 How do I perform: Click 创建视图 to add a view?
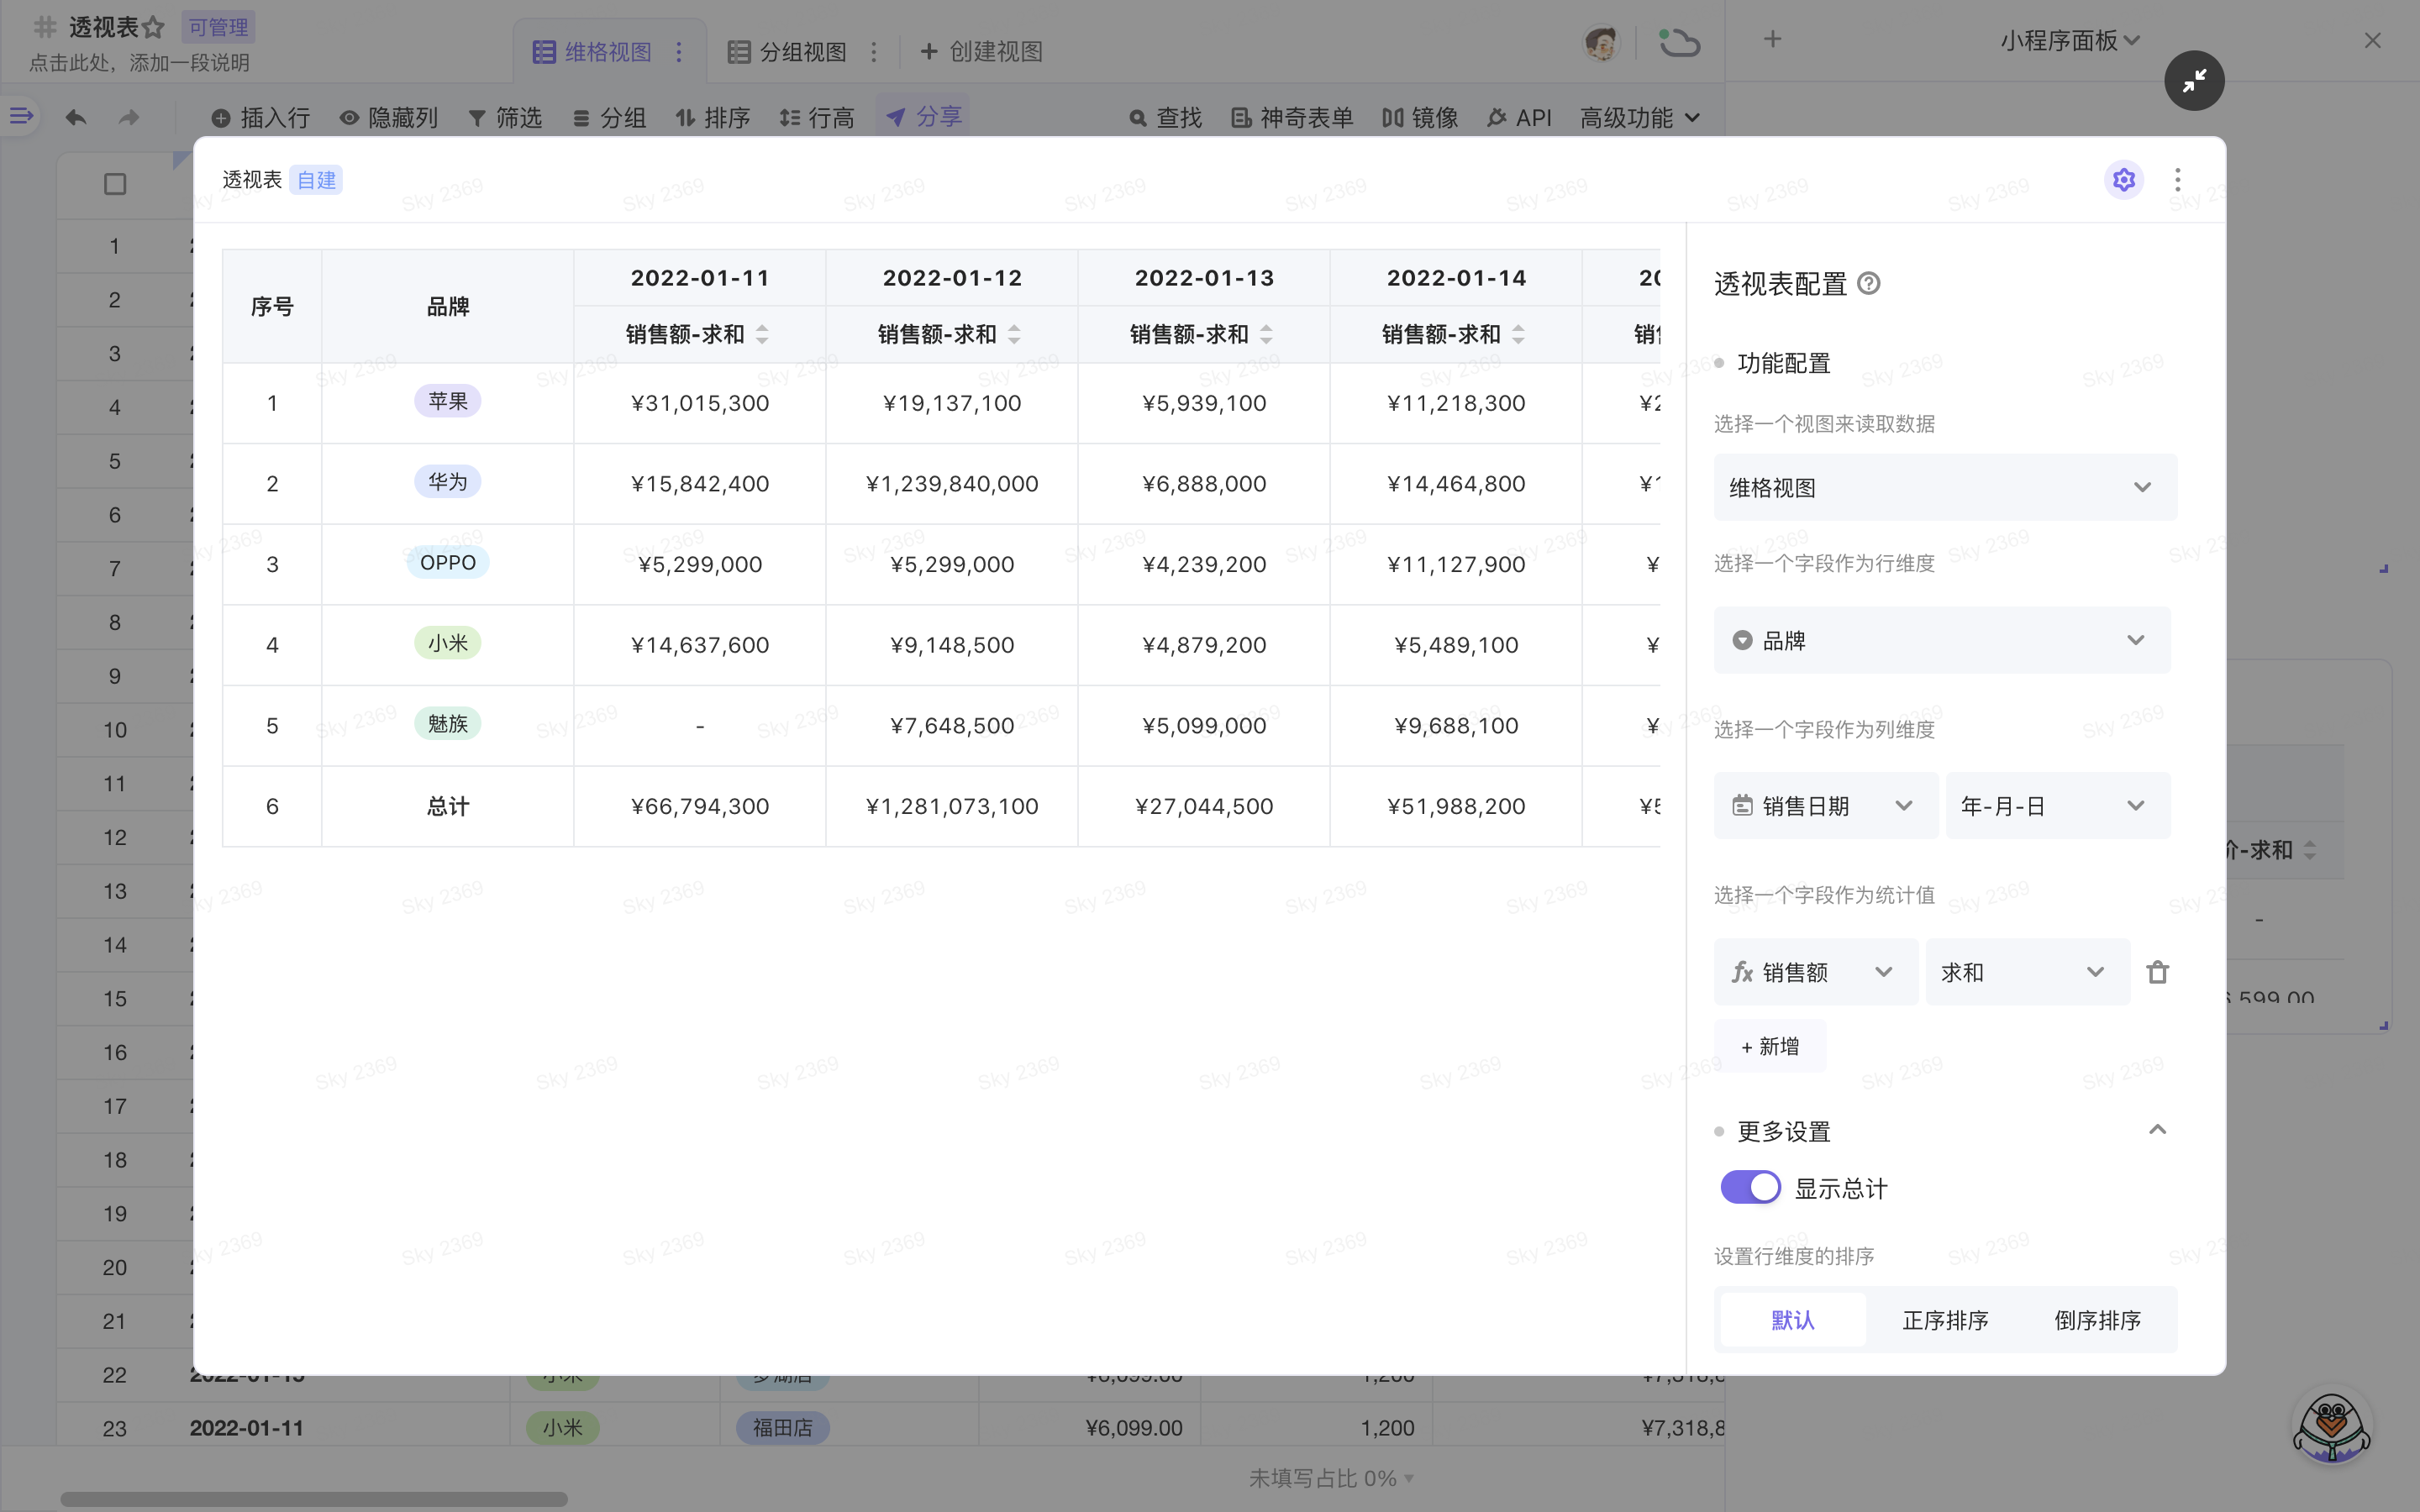coord(981,52)
